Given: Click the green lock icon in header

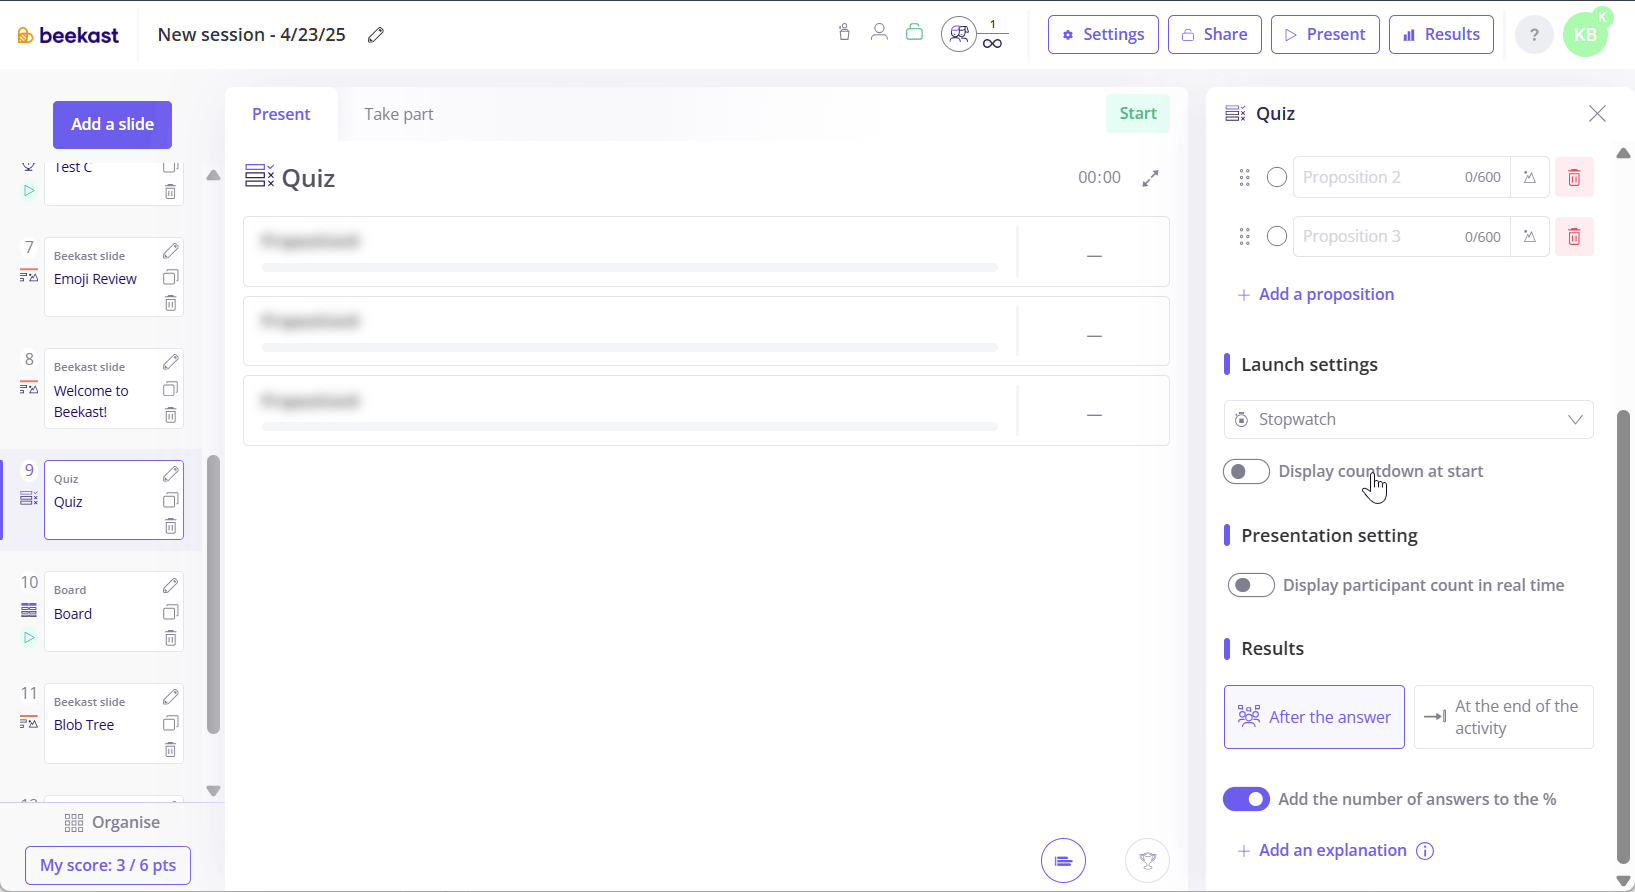Looking at the screenshot, I should [914, 32].
